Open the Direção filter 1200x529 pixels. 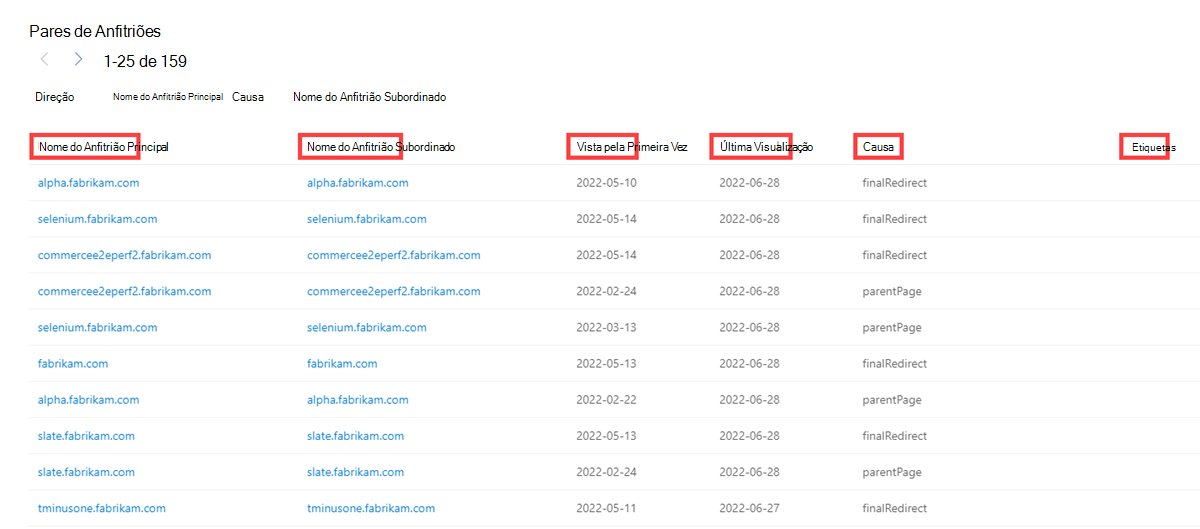[54, 97]
